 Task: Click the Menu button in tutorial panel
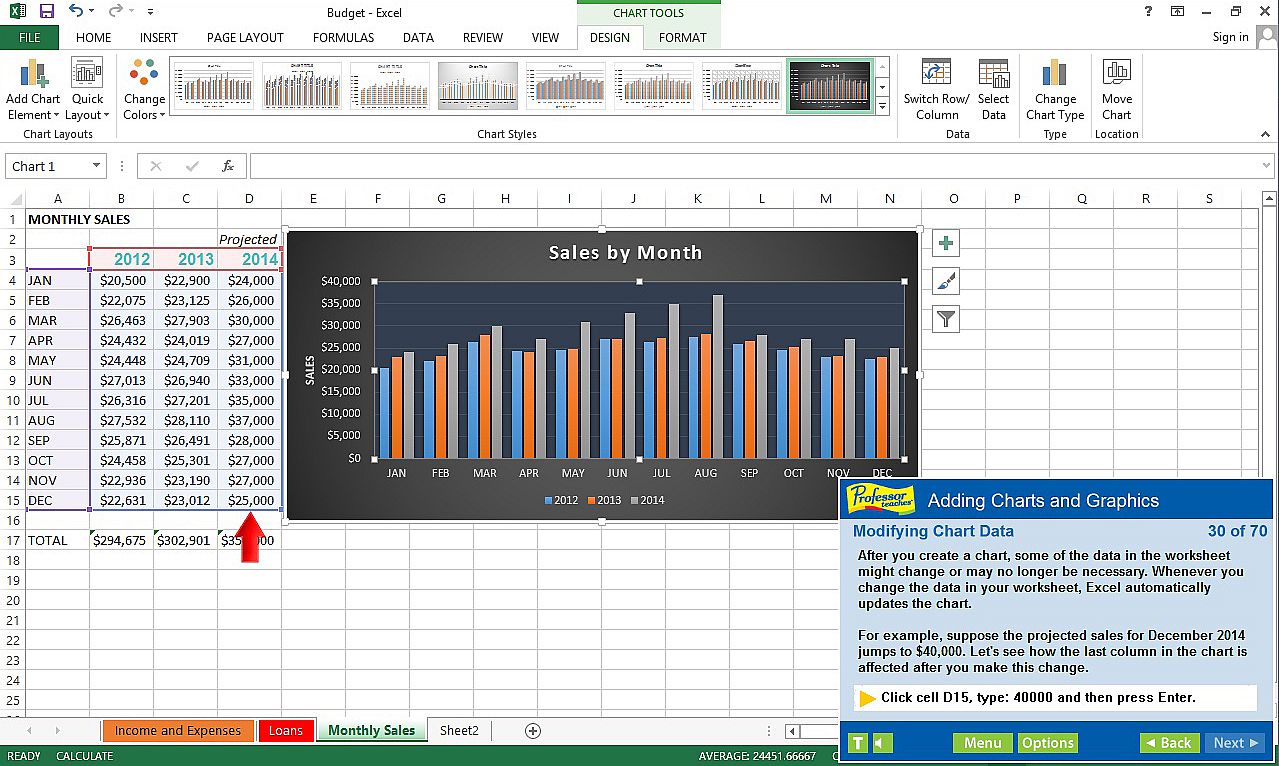pyautogui.click(x=982, y=743)
